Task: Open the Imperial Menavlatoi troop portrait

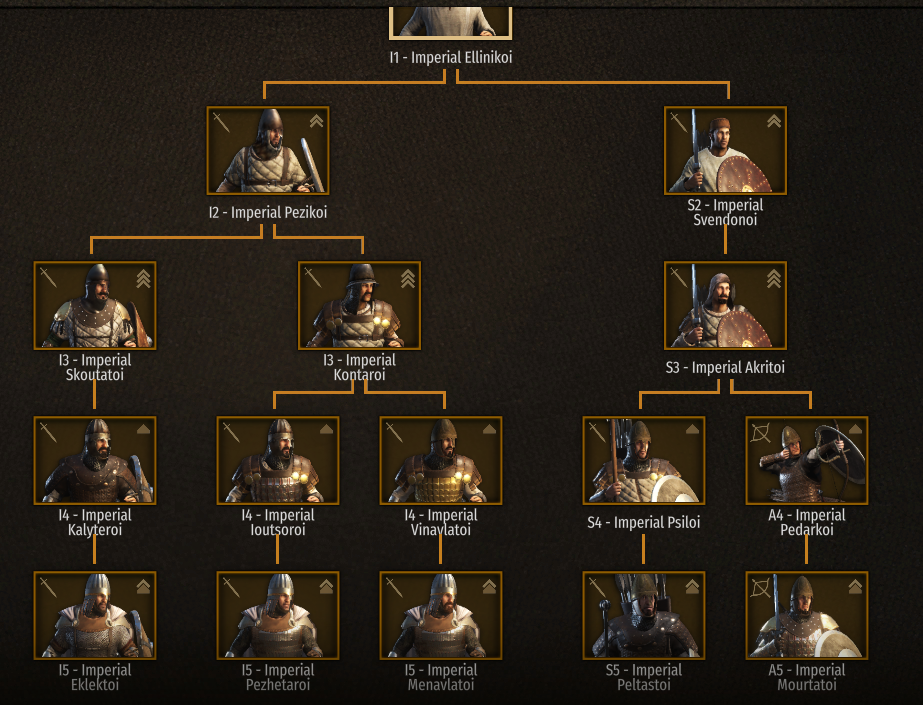Action: [x=441, y=615]
